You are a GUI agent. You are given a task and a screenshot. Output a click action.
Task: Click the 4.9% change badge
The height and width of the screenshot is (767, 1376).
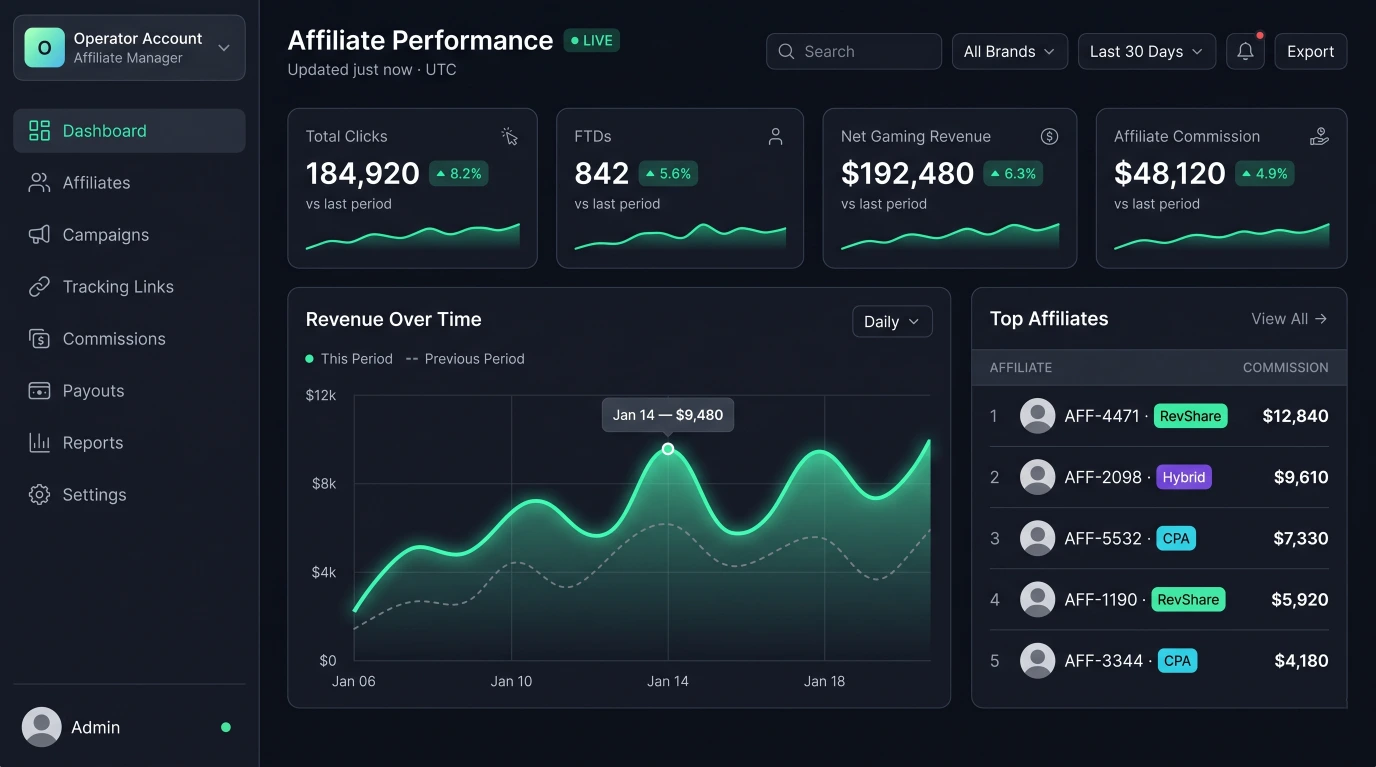tap(1265, 174)
